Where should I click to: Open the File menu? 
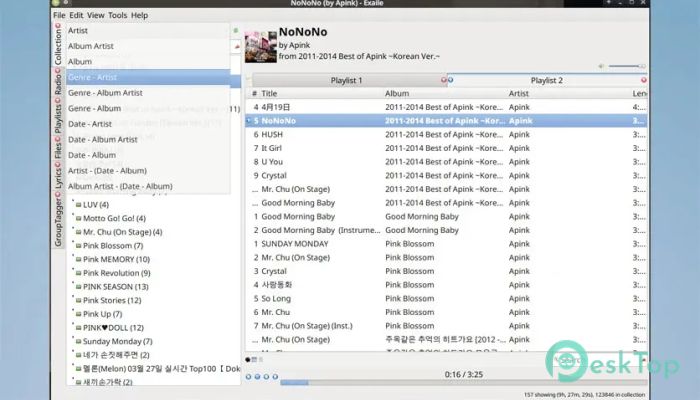pyautogui.click(x=59, y=15)
